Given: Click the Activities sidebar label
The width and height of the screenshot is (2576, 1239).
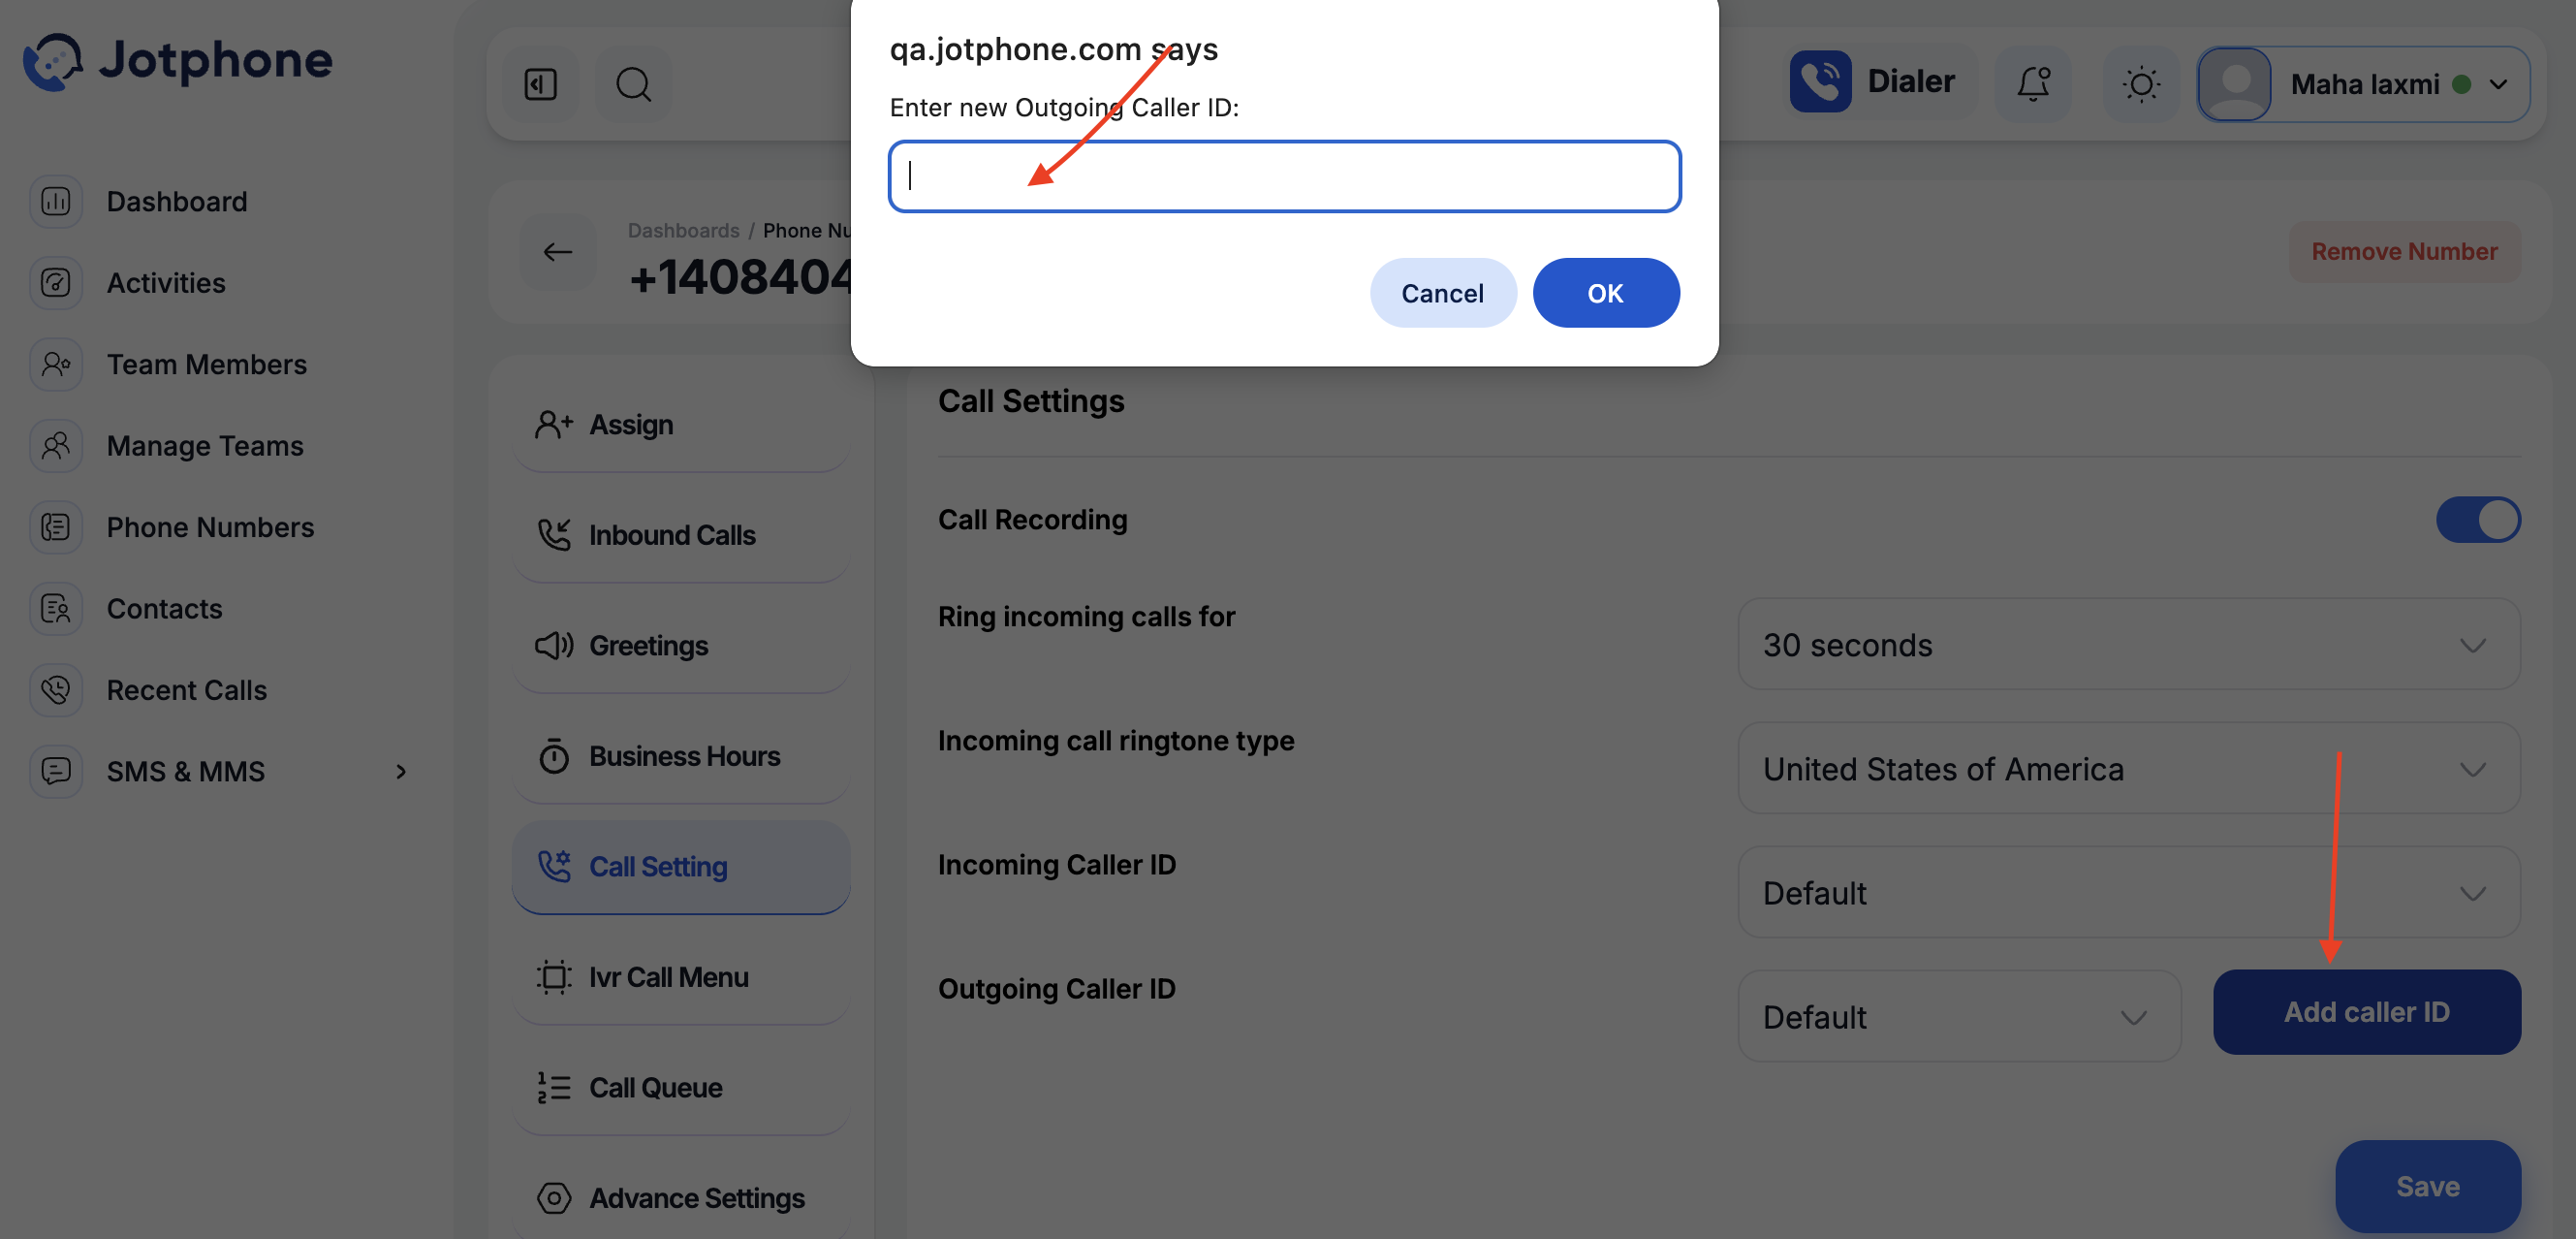Looking at the screenshot, I should (166, 283).
